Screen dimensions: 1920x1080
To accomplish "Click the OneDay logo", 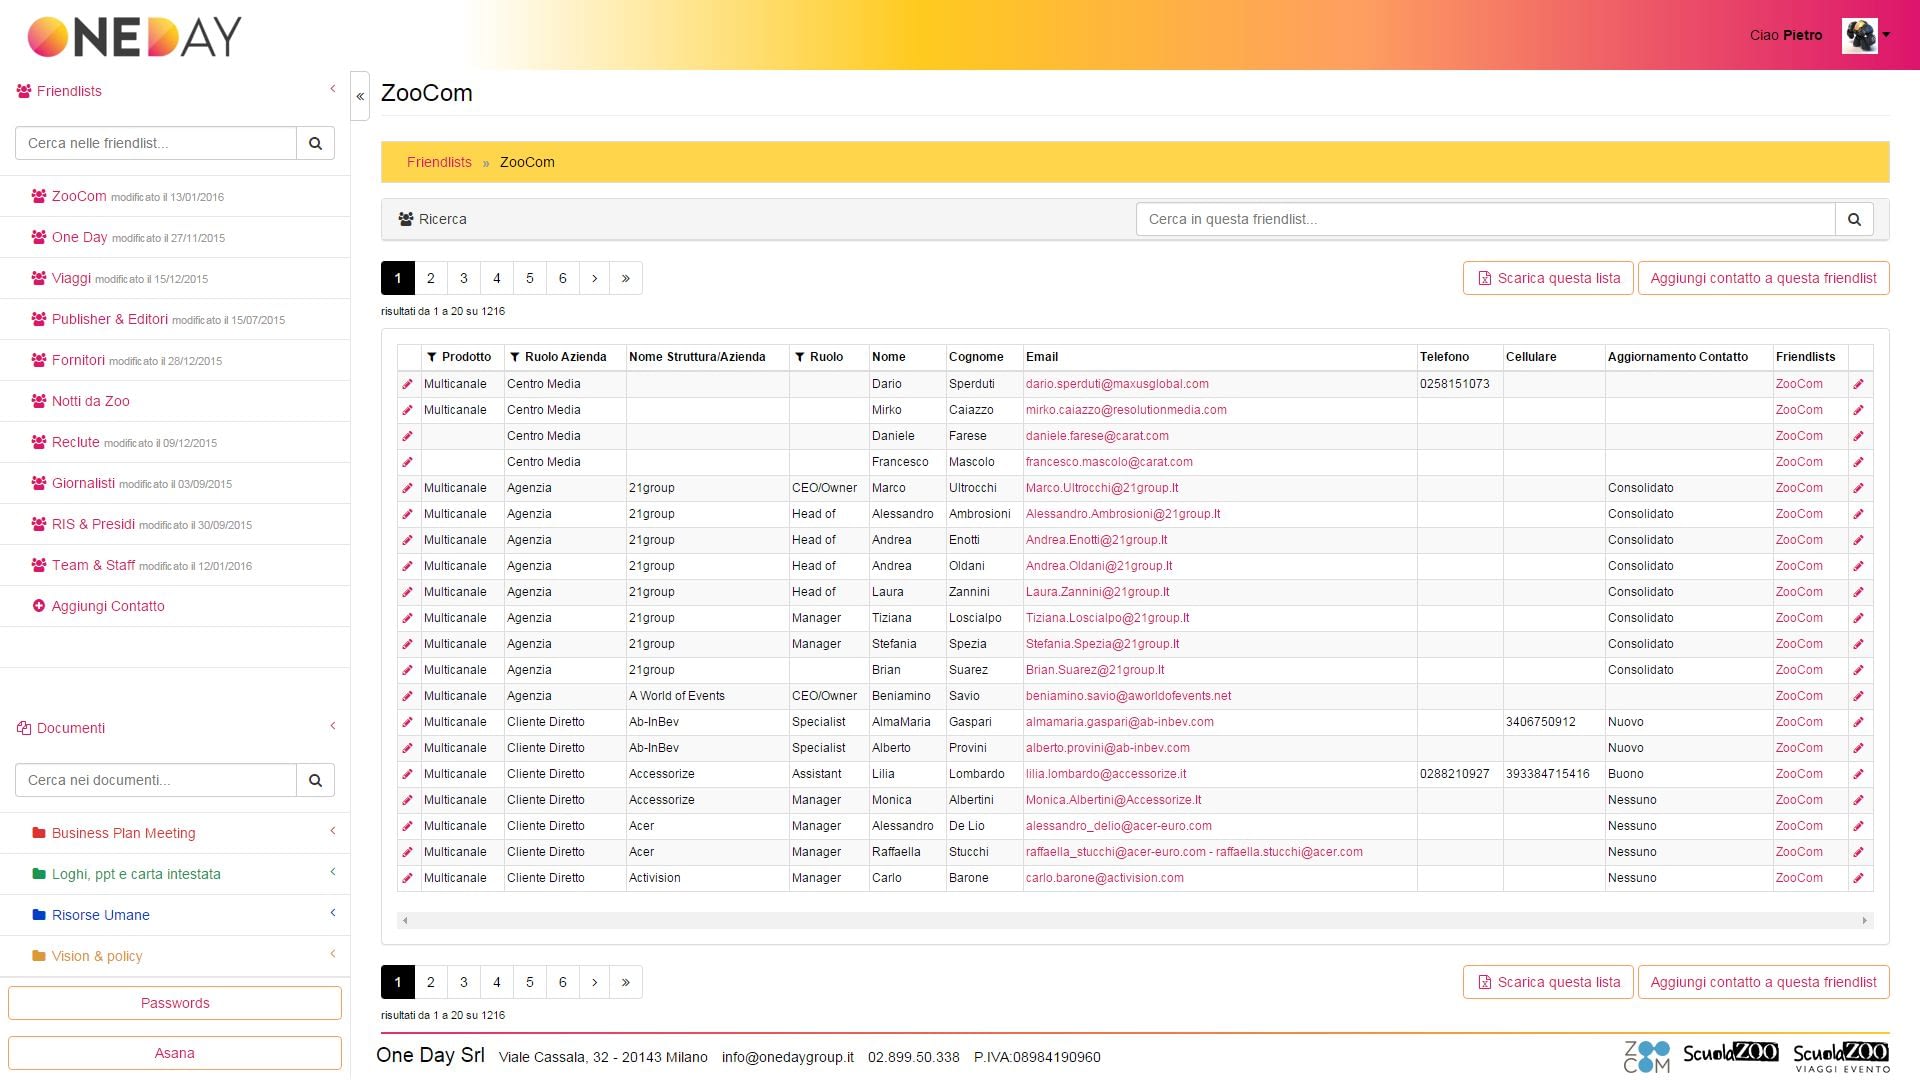I will [x=134, y=37].
